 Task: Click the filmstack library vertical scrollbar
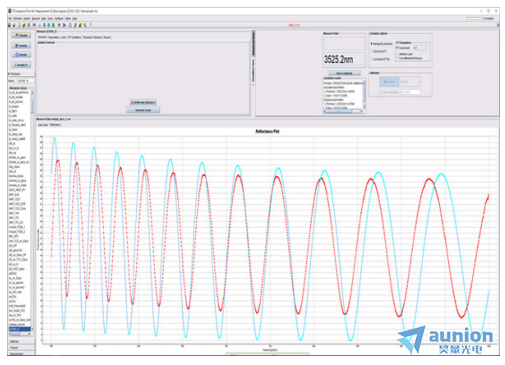pyautogui.click(x=32, y=210)
